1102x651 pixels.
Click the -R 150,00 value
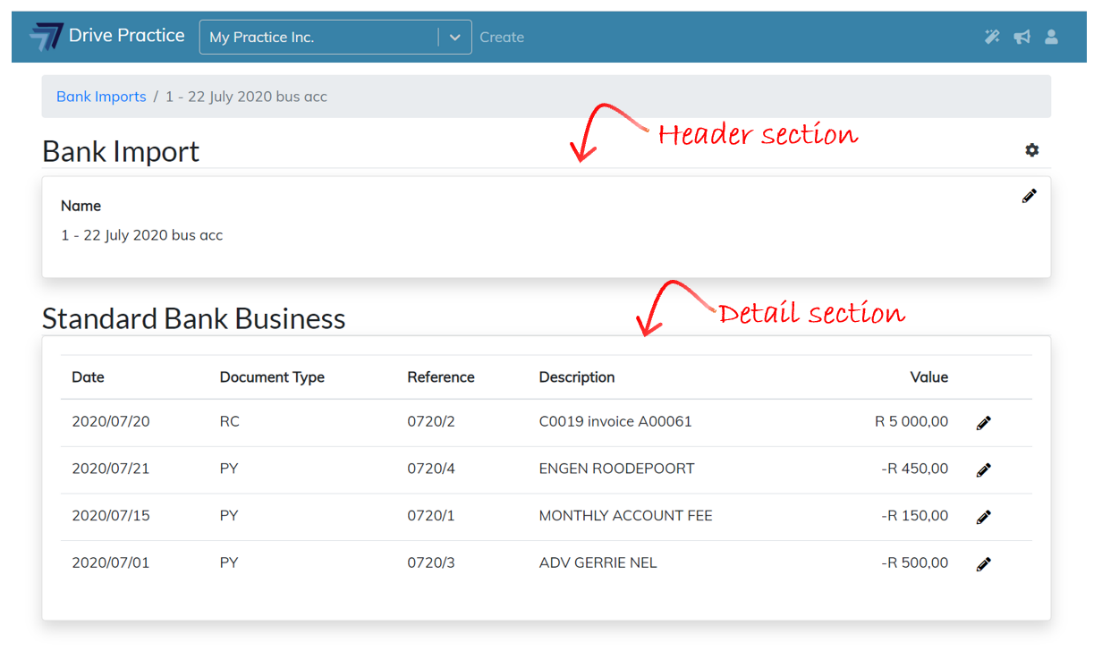point(914,515)
